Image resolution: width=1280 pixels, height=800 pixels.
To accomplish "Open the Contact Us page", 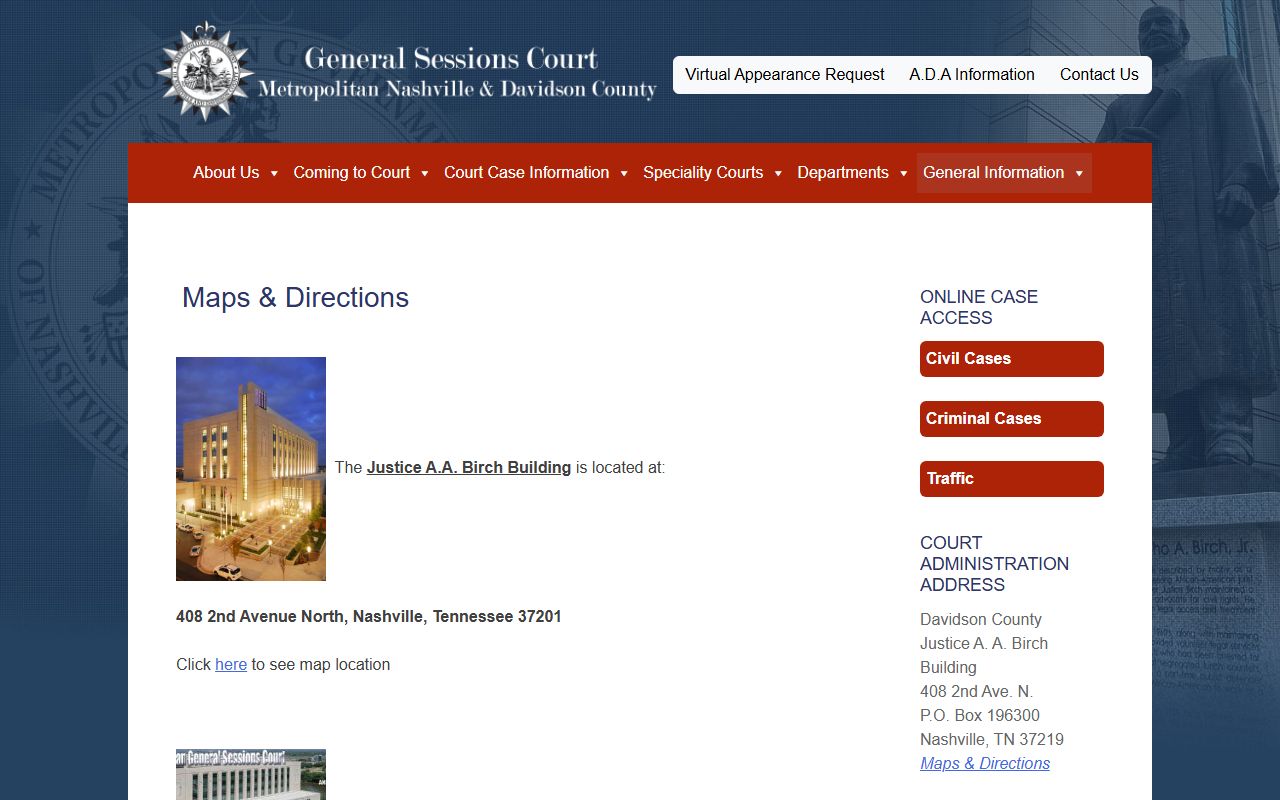I will [1099, 75].
